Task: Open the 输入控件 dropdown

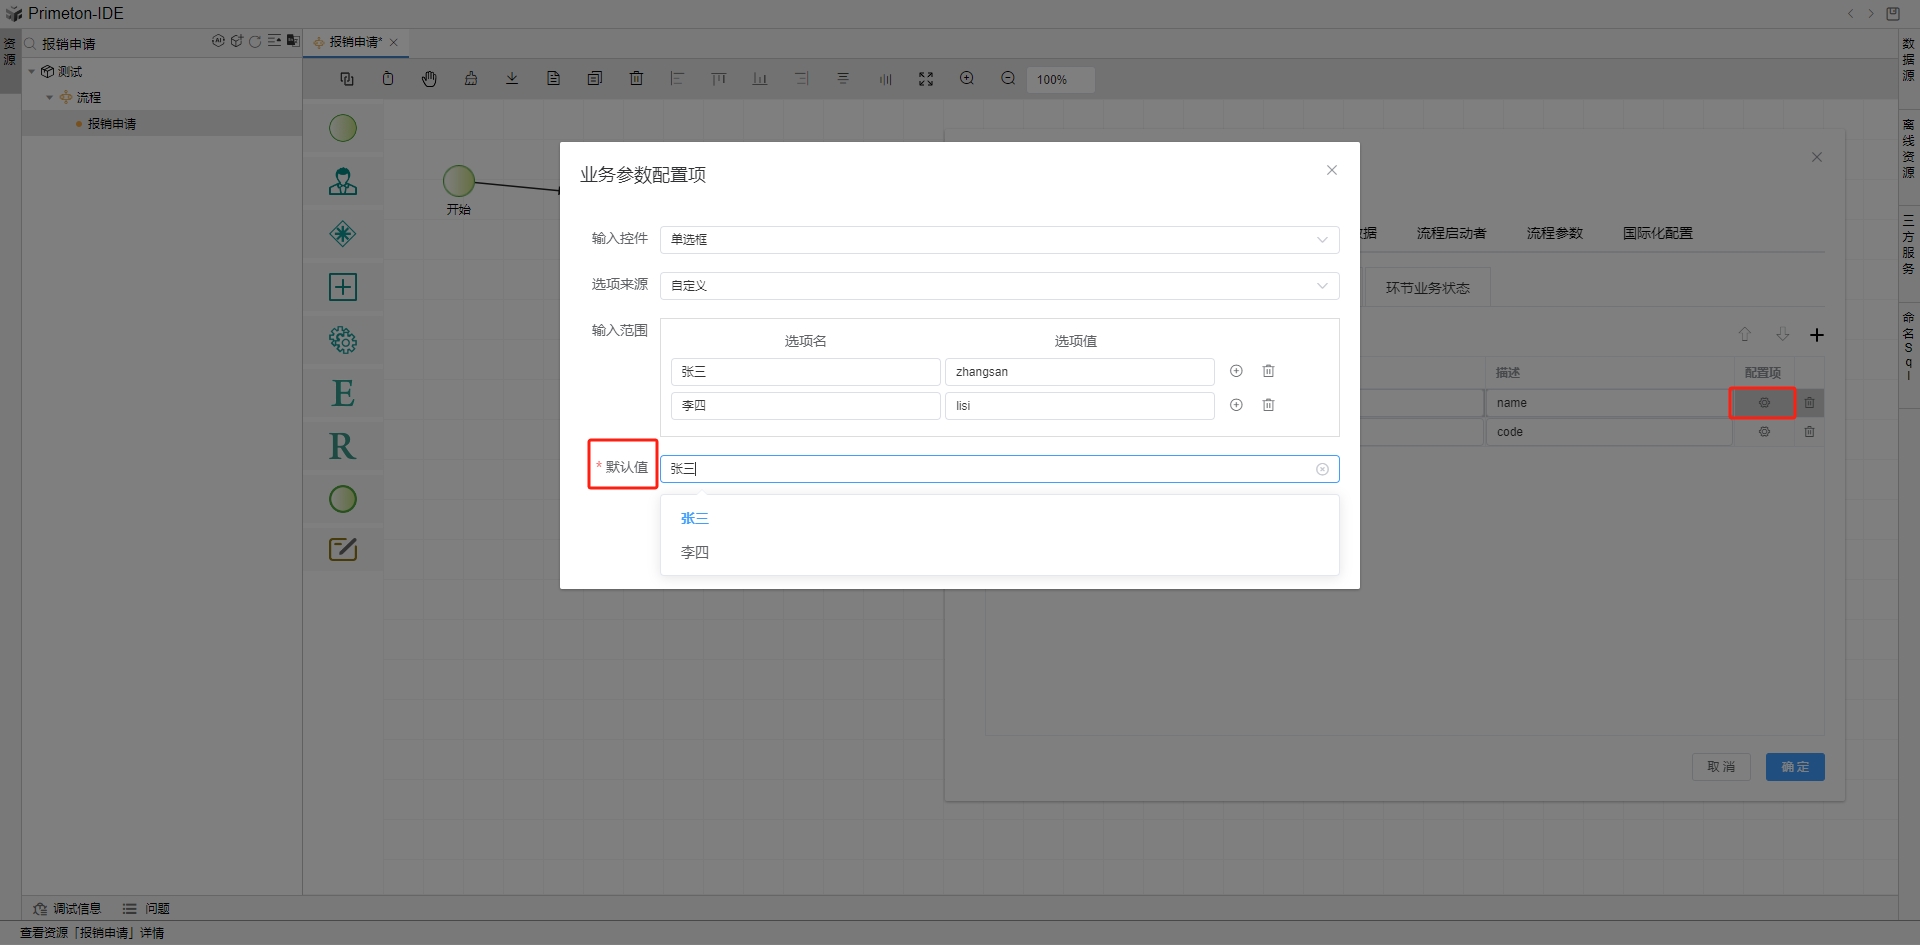Action: (999, 240)
